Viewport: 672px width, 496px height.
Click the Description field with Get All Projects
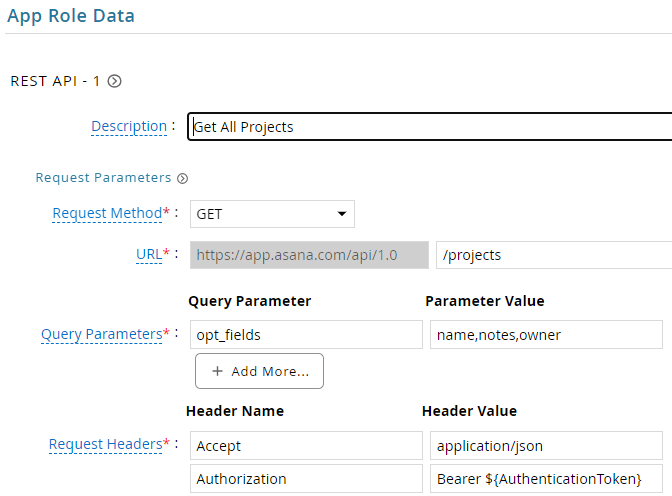[430, 126]
